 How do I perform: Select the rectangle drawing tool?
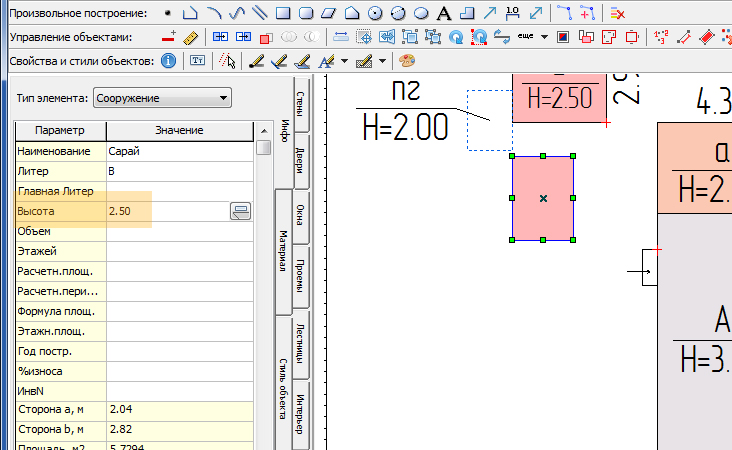coord(282,13)
